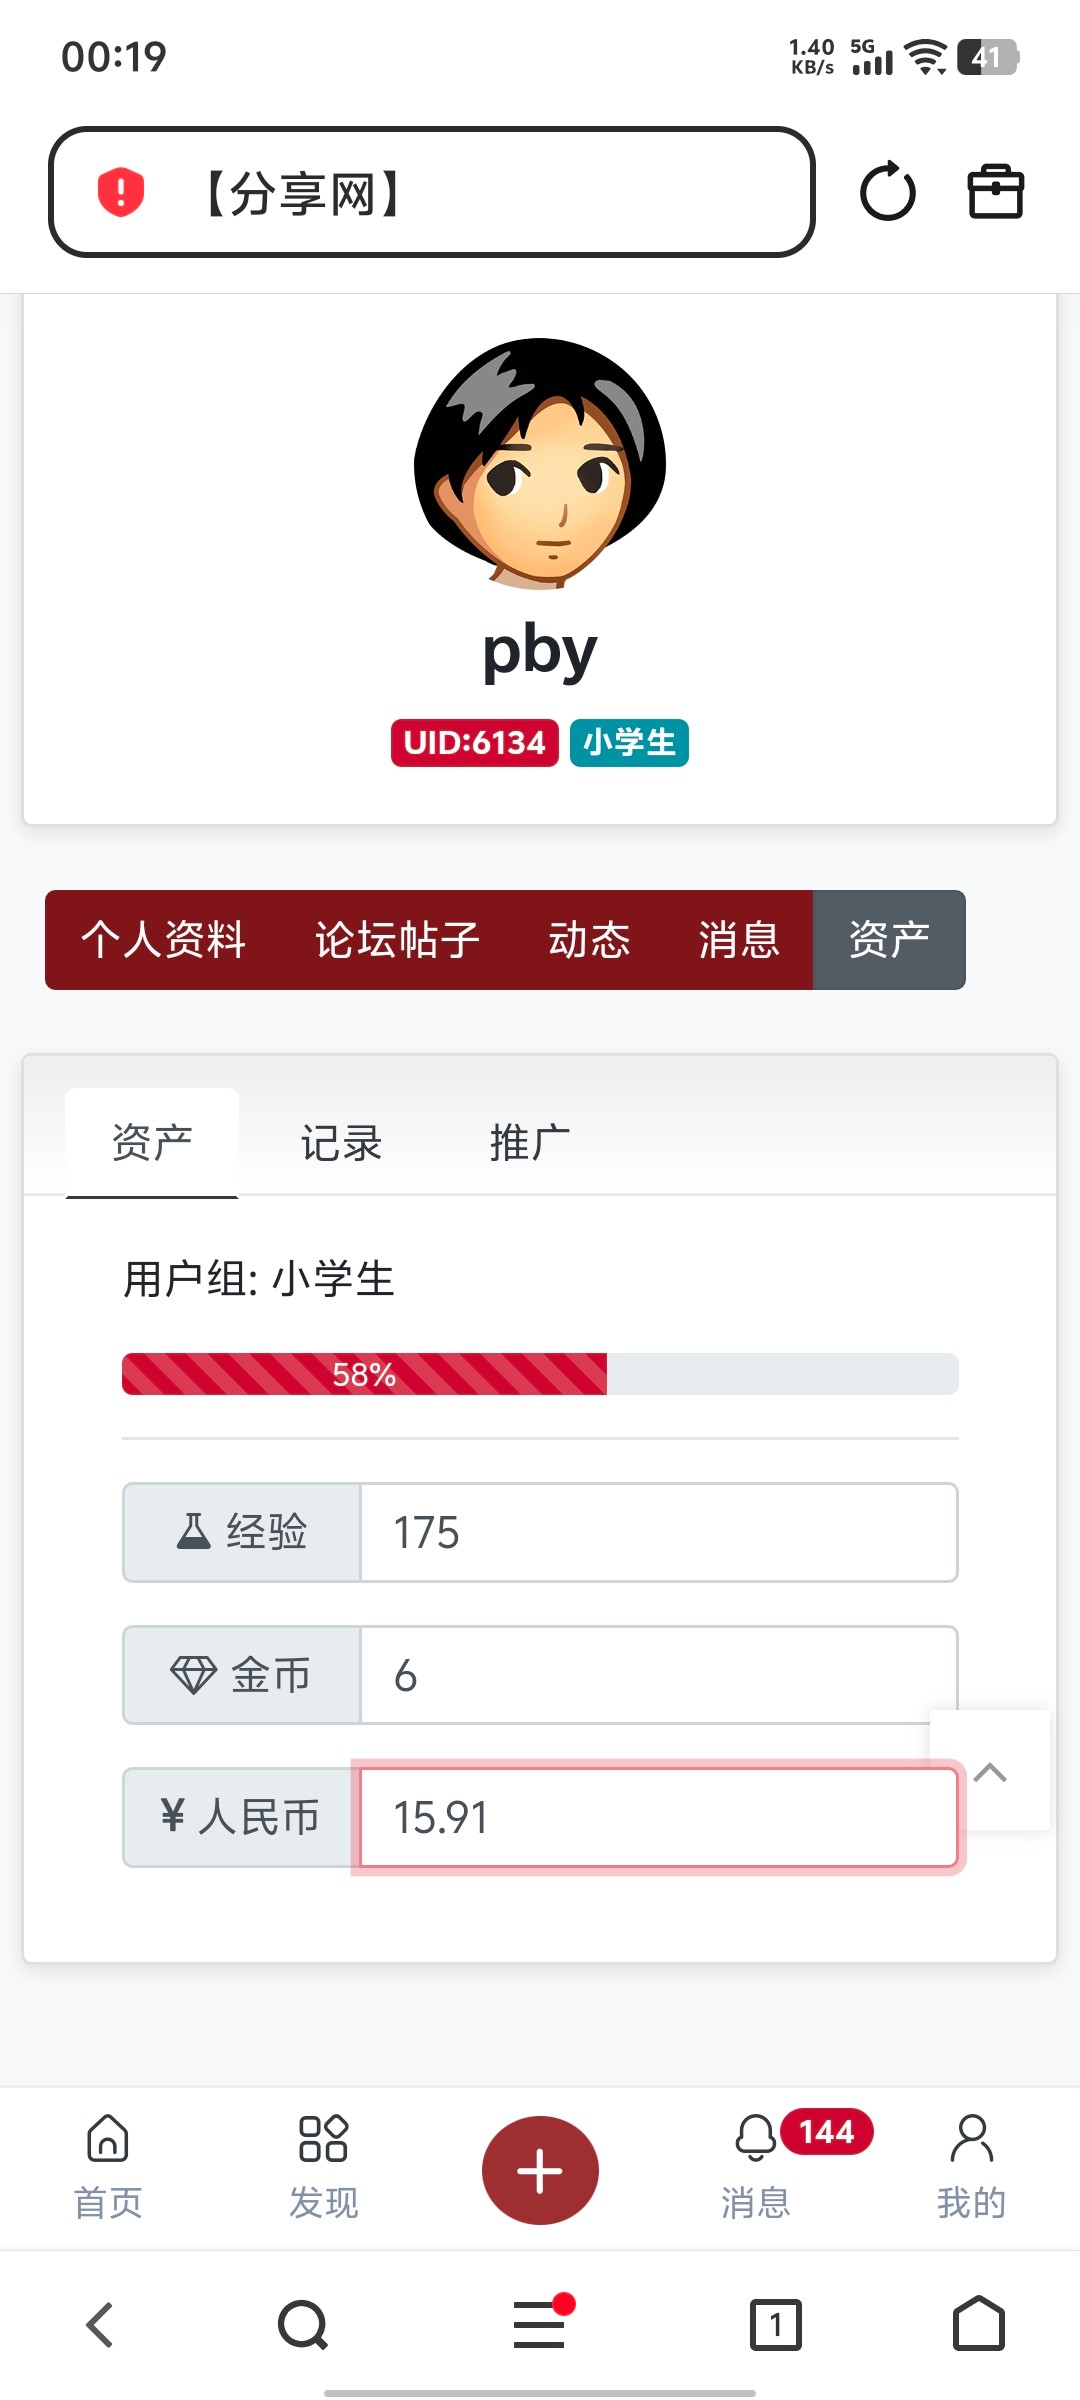Open browser search magnifier icon

coord(303,2324)
